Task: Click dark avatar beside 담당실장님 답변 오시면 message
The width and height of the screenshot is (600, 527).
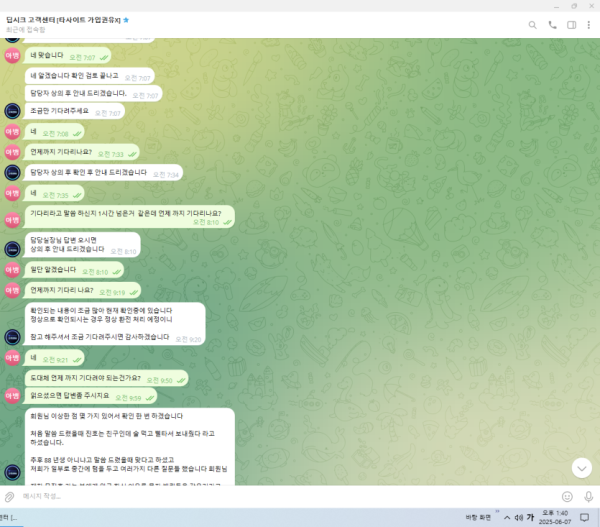Action: pos(12,250)
